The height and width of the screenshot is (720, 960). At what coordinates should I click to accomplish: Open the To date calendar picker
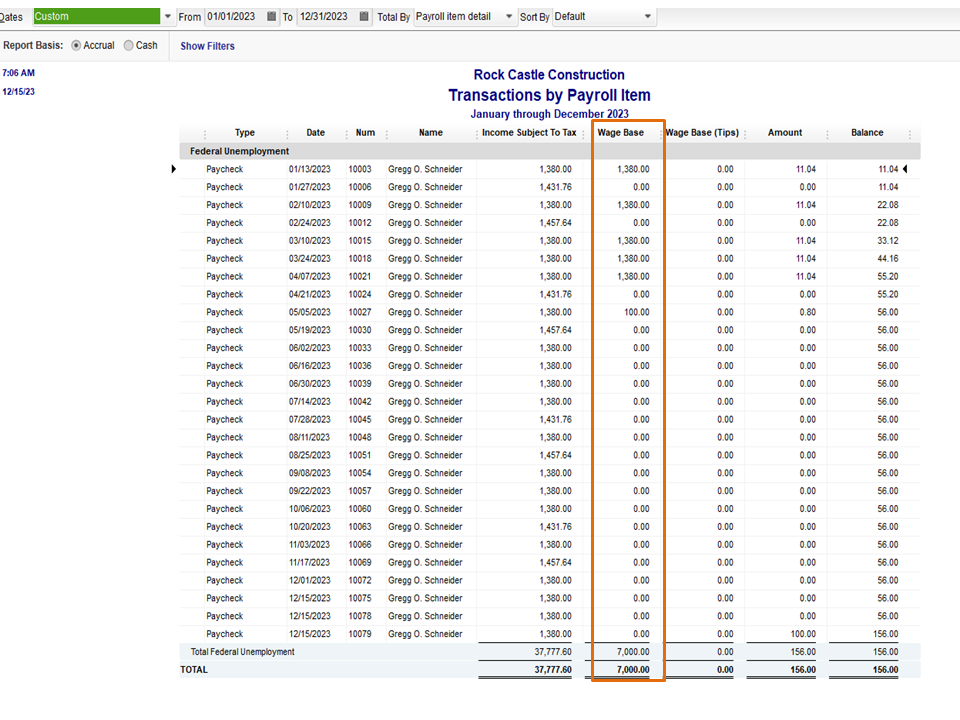[x=364, y=17]
